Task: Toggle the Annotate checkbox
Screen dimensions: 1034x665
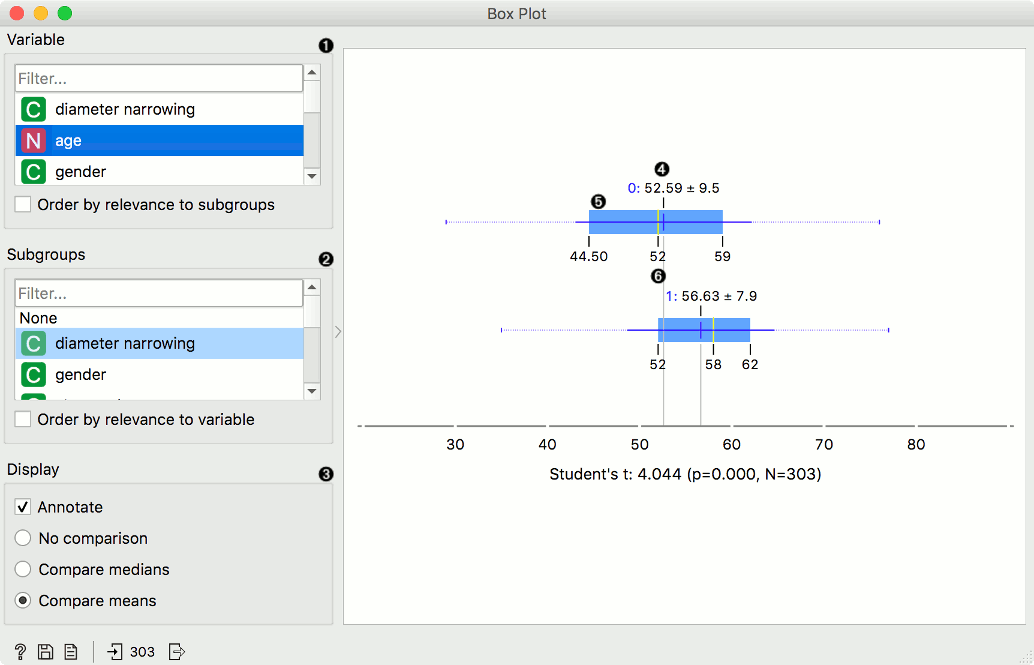Action: [22, 507]
